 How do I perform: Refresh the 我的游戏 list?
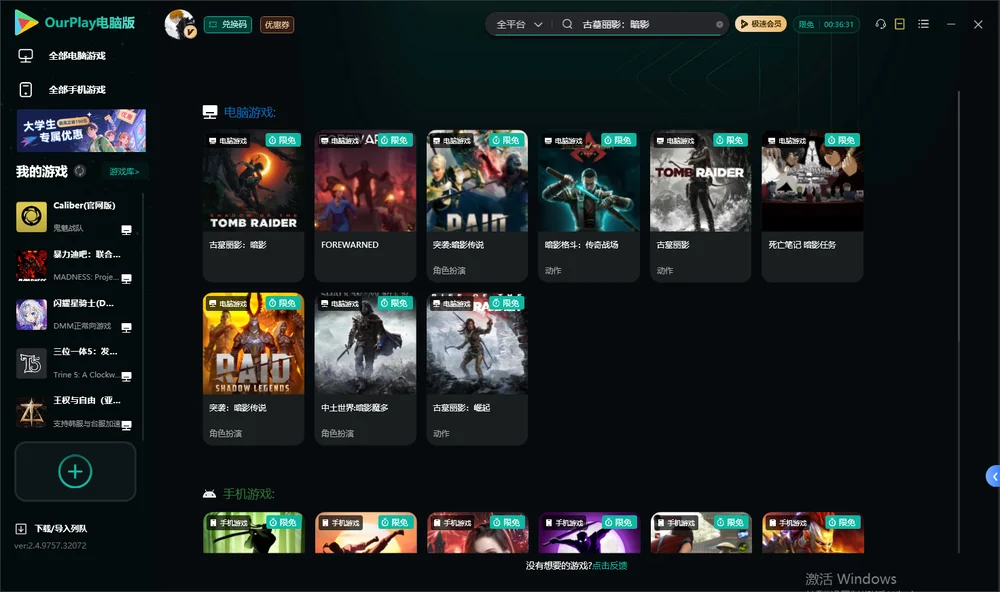click(x=80, y=171)
